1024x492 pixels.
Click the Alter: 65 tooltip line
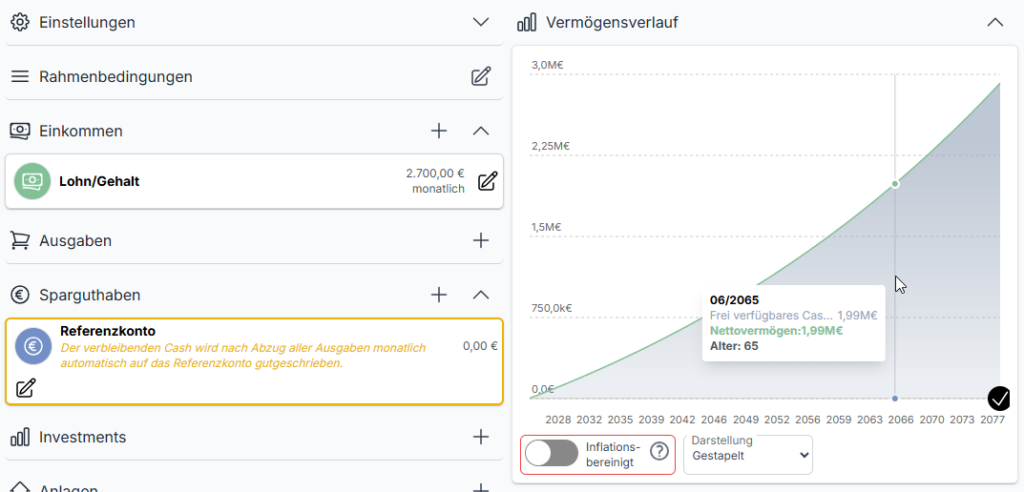click(x=734, y=346)
